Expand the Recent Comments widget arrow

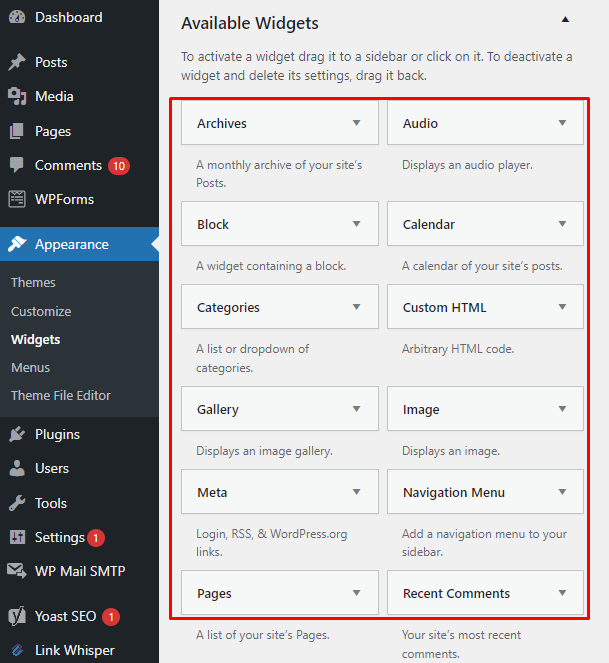[x=562, y=593]
